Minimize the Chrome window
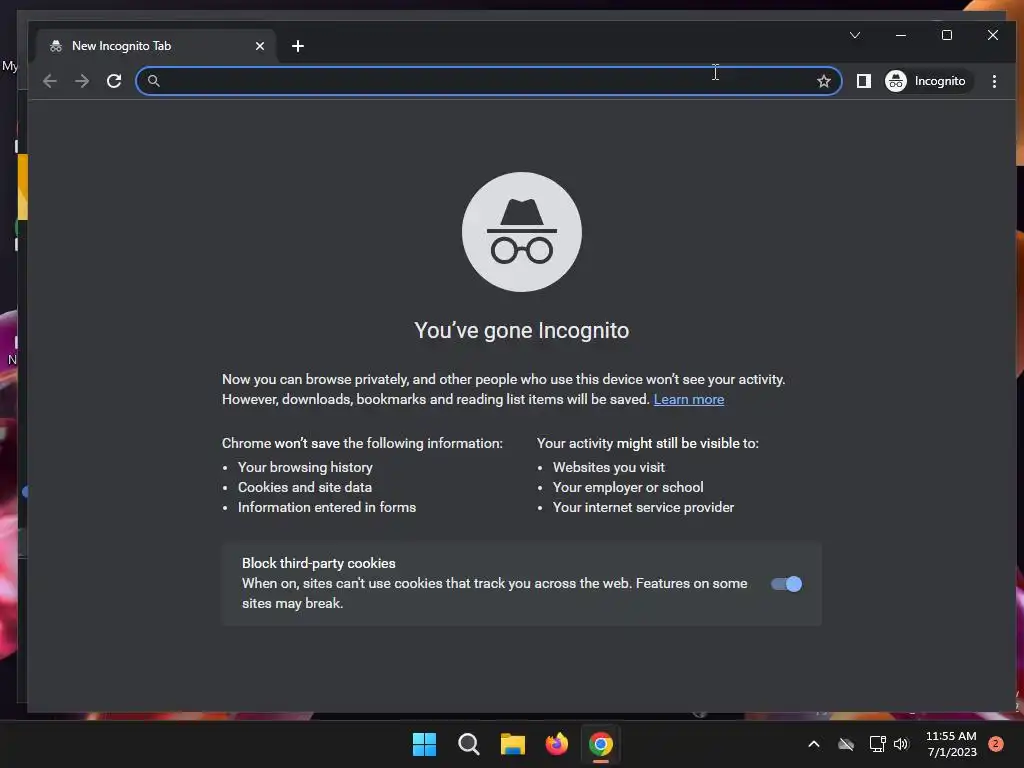 click(x=901, y=35)
